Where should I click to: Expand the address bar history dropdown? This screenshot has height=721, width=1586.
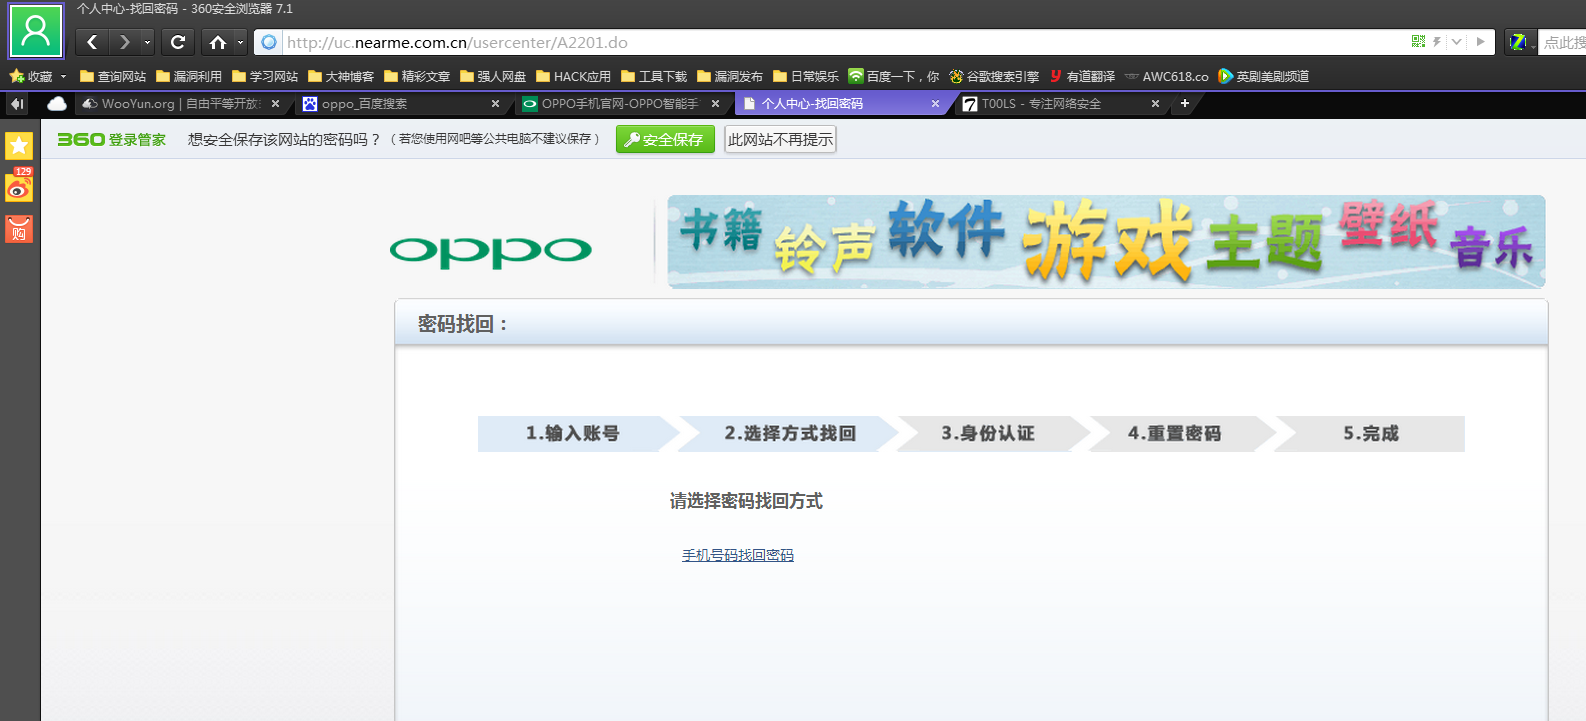[1457, 42]
